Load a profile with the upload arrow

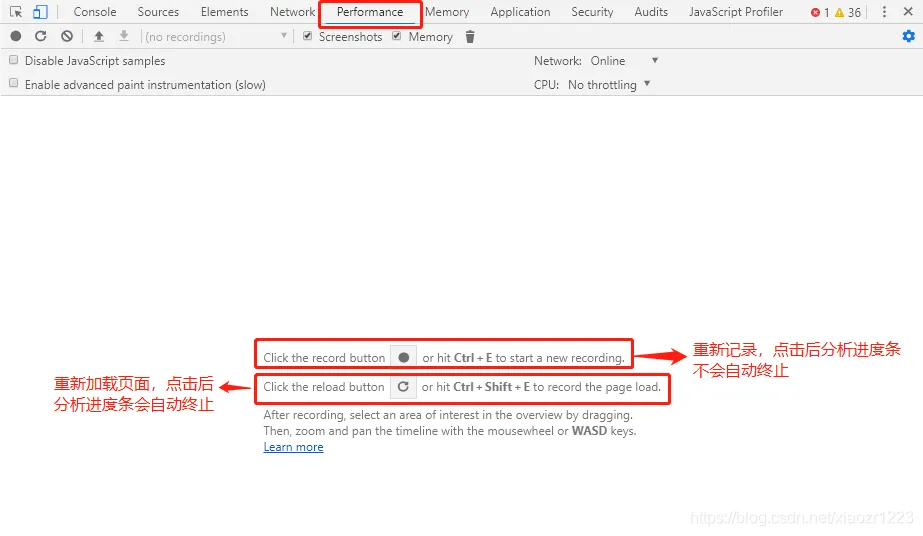pyautogui.click(x=99, y=36)
